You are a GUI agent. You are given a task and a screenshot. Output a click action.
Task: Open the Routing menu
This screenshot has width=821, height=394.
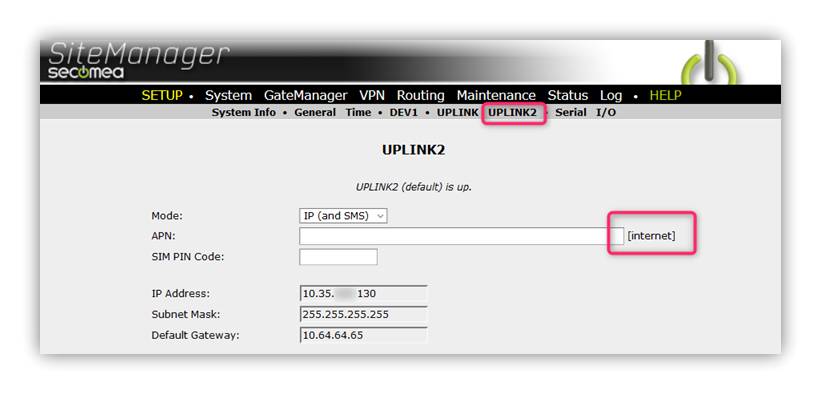pyautogui.click(x=420, y=95)
